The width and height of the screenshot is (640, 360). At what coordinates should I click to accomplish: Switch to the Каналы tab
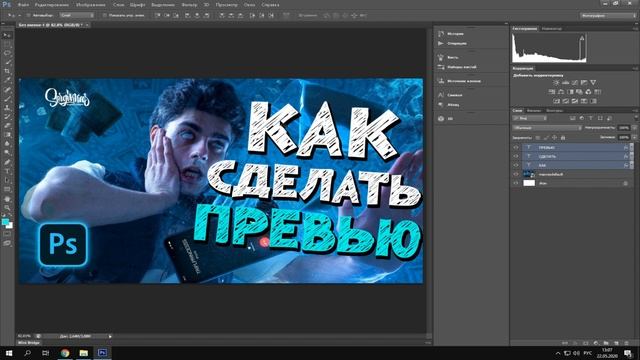tap(533, 110)
